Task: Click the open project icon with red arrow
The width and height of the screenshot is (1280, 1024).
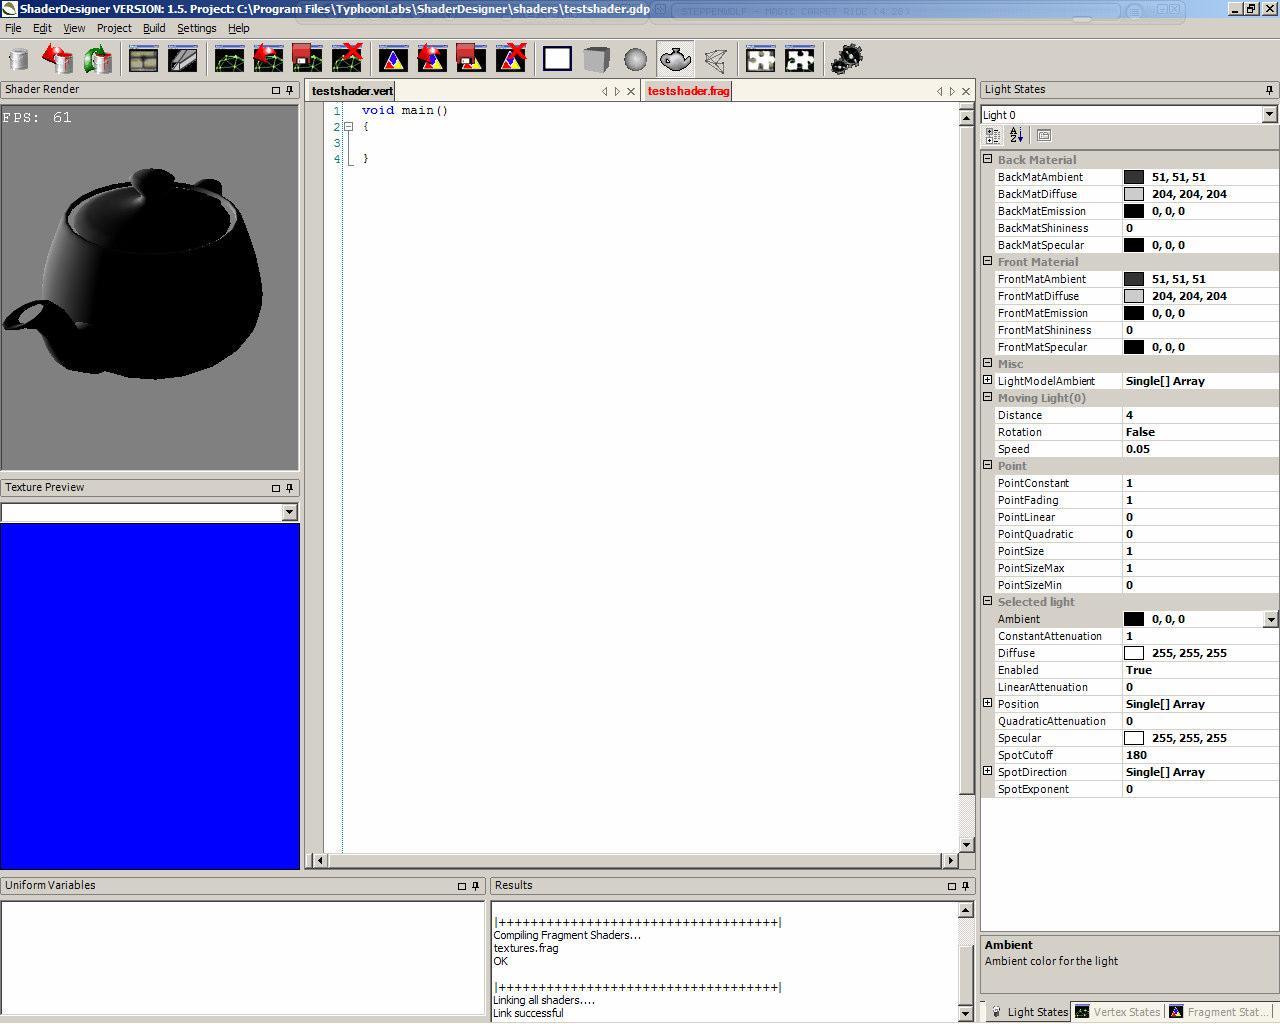Action: pos(58,59)
